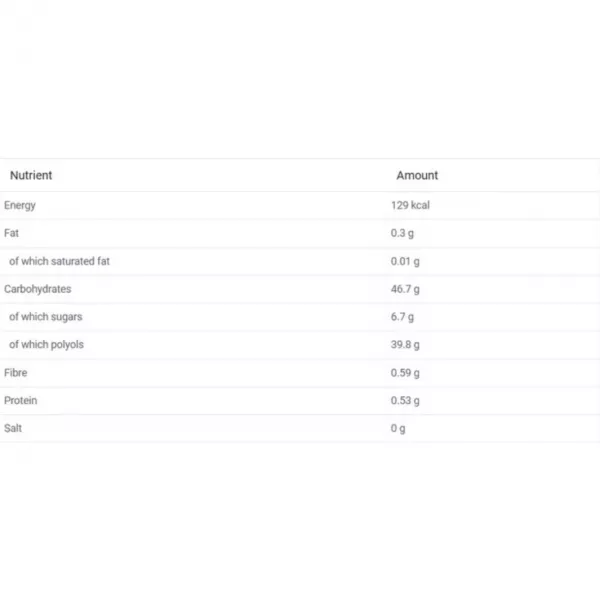Select the Protein row label
600x600 pixels.
click(x=21, y=401)
